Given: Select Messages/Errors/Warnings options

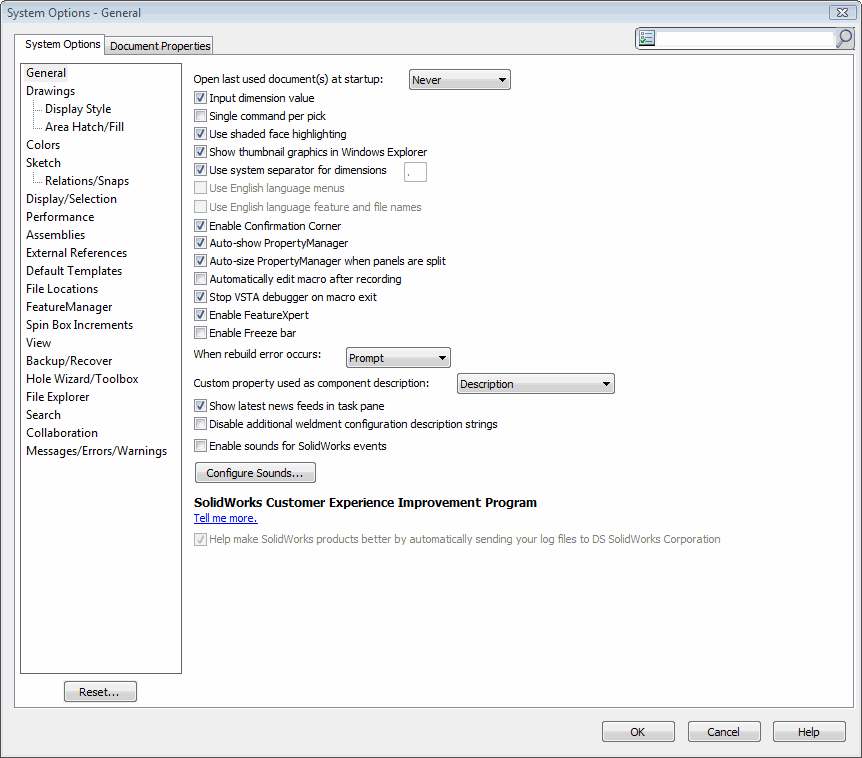Looking at the screenshot, I should coord(97,451).
